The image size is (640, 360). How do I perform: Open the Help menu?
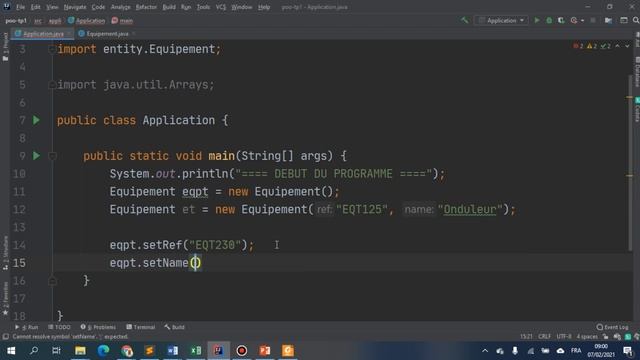pyautogui.click(x=264, y=7)
